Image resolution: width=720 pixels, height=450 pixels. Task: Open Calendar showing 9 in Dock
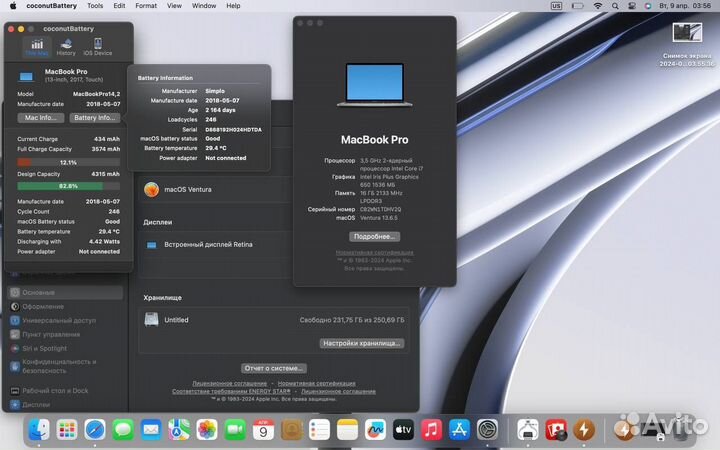pyautogui.click(x=263, y=430)
